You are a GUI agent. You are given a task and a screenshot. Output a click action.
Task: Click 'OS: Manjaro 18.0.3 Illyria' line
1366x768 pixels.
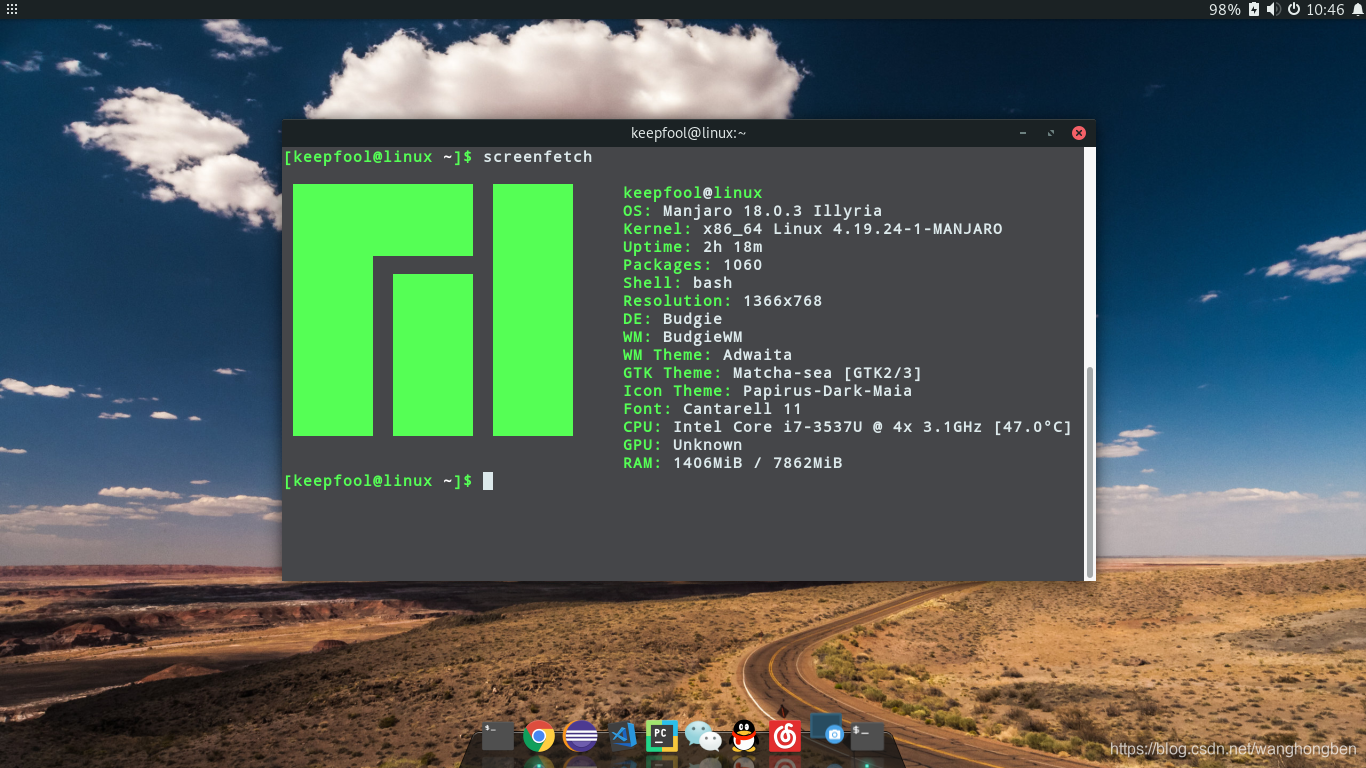coord(753,211)
